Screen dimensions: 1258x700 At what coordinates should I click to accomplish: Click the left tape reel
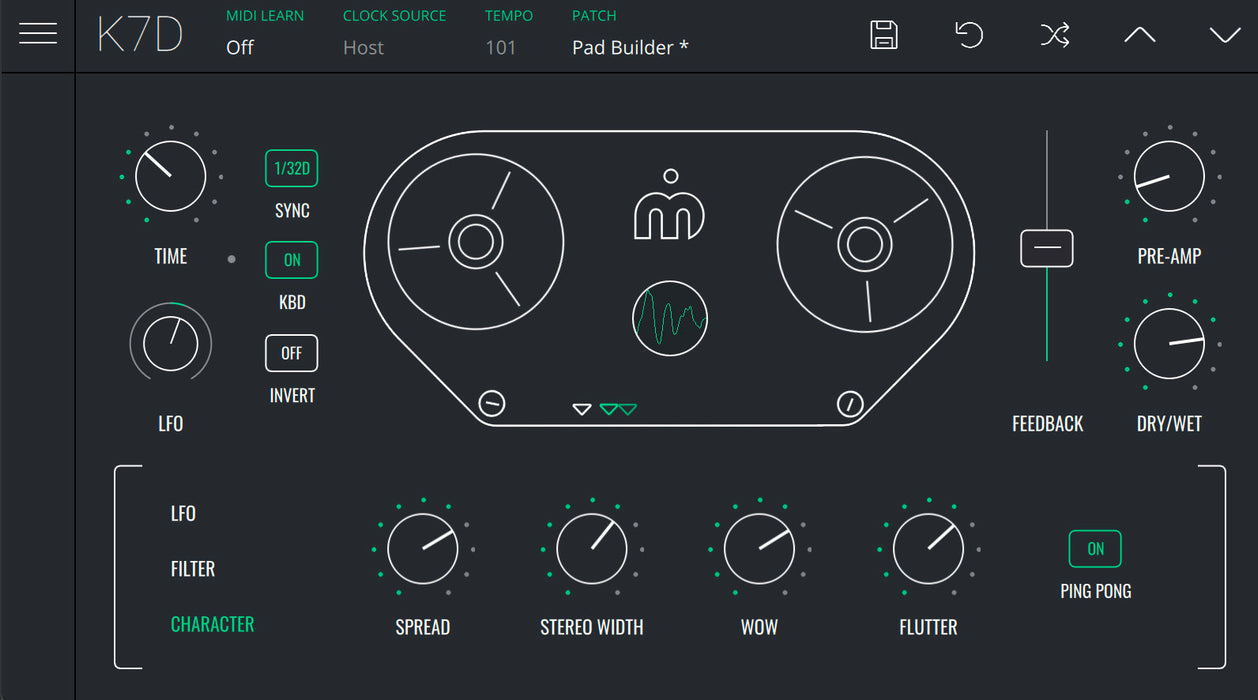(475, 242)
